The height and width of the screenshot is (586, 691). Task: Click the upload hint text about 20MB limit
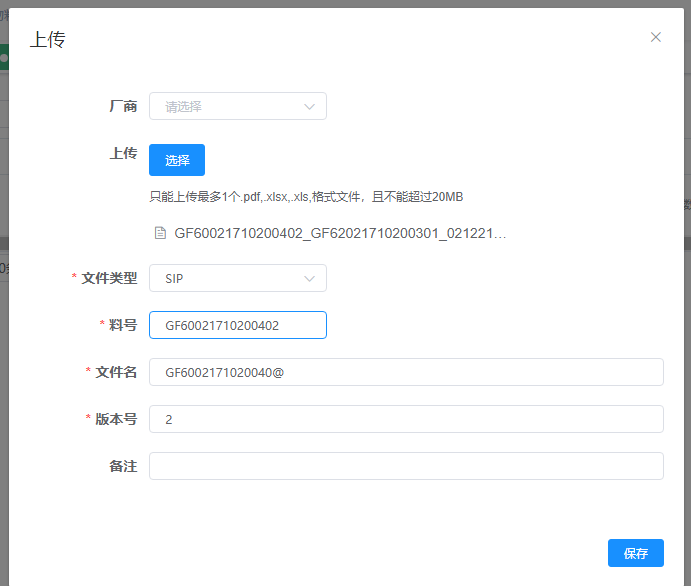[306, 197]
